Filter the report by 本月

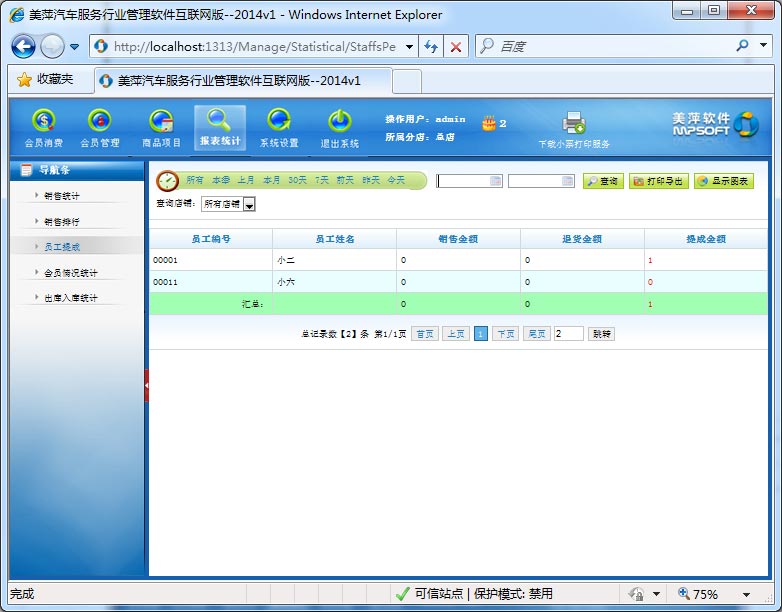tap(271, 181)
